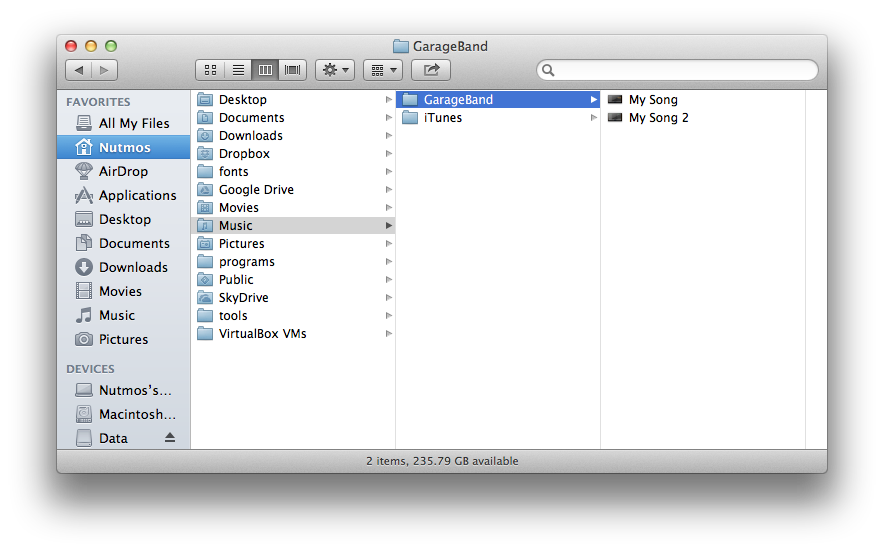
Task: Select Applications in Favorites sidebar
Action: tap(137, 195)
